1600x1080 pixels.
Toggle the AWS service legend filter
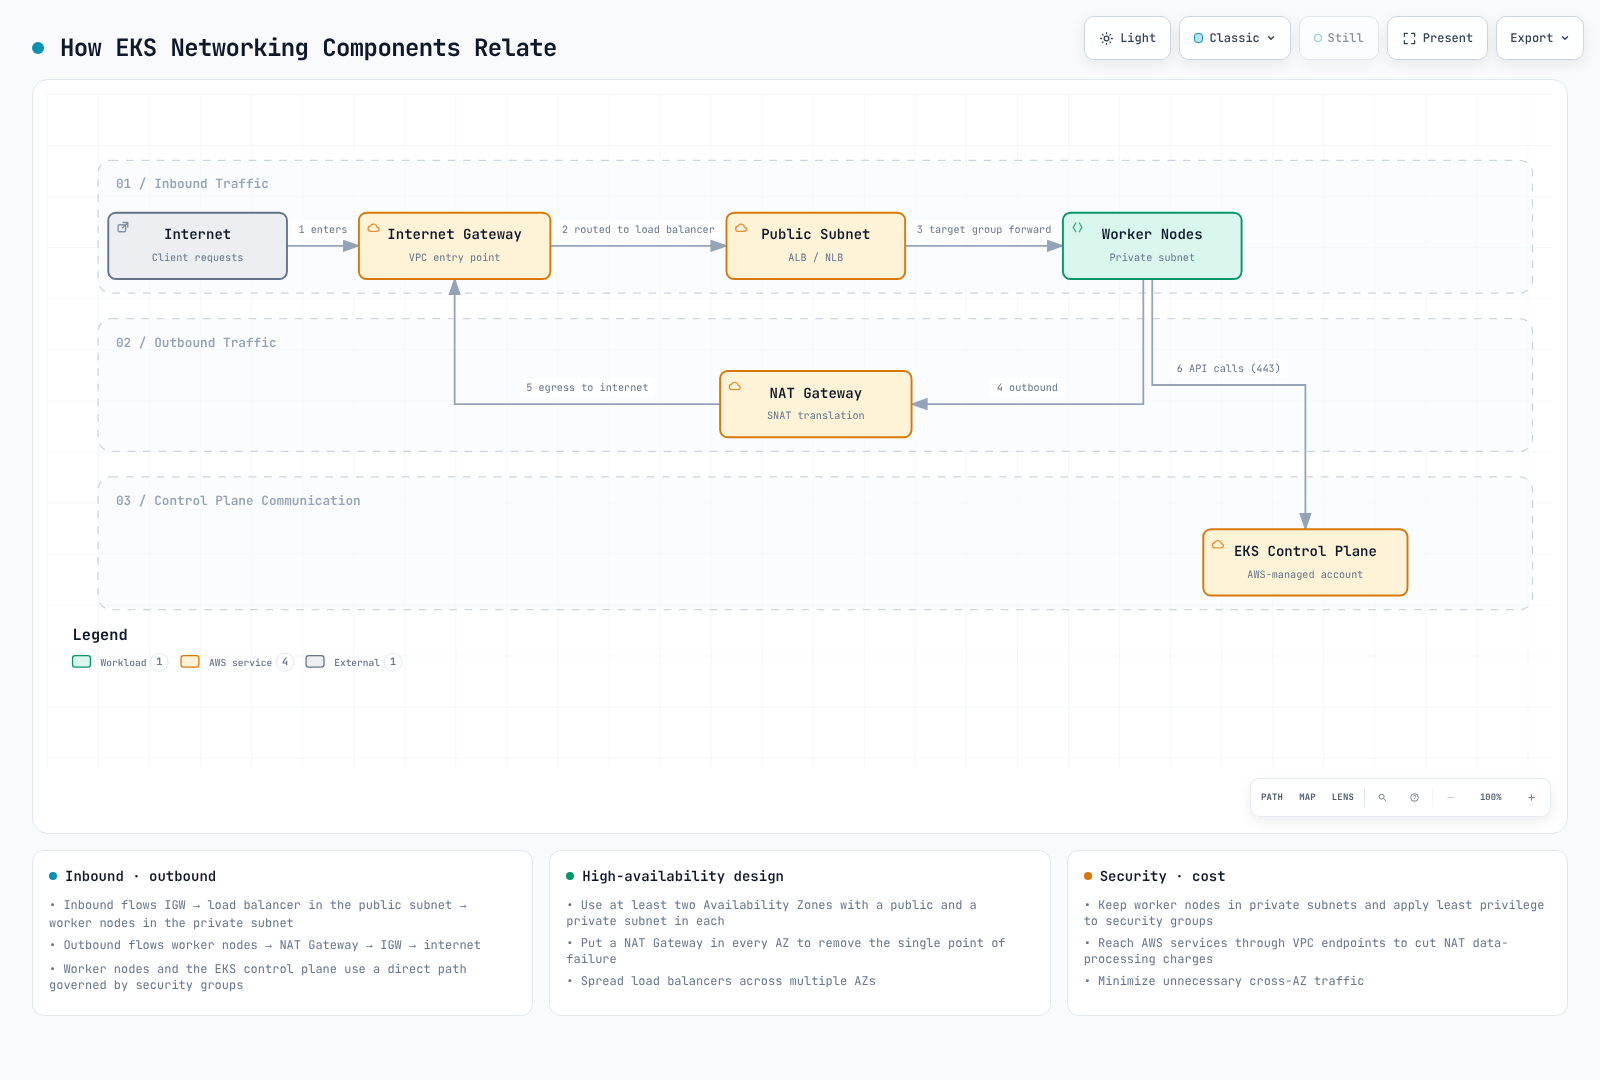pos(237,662)
